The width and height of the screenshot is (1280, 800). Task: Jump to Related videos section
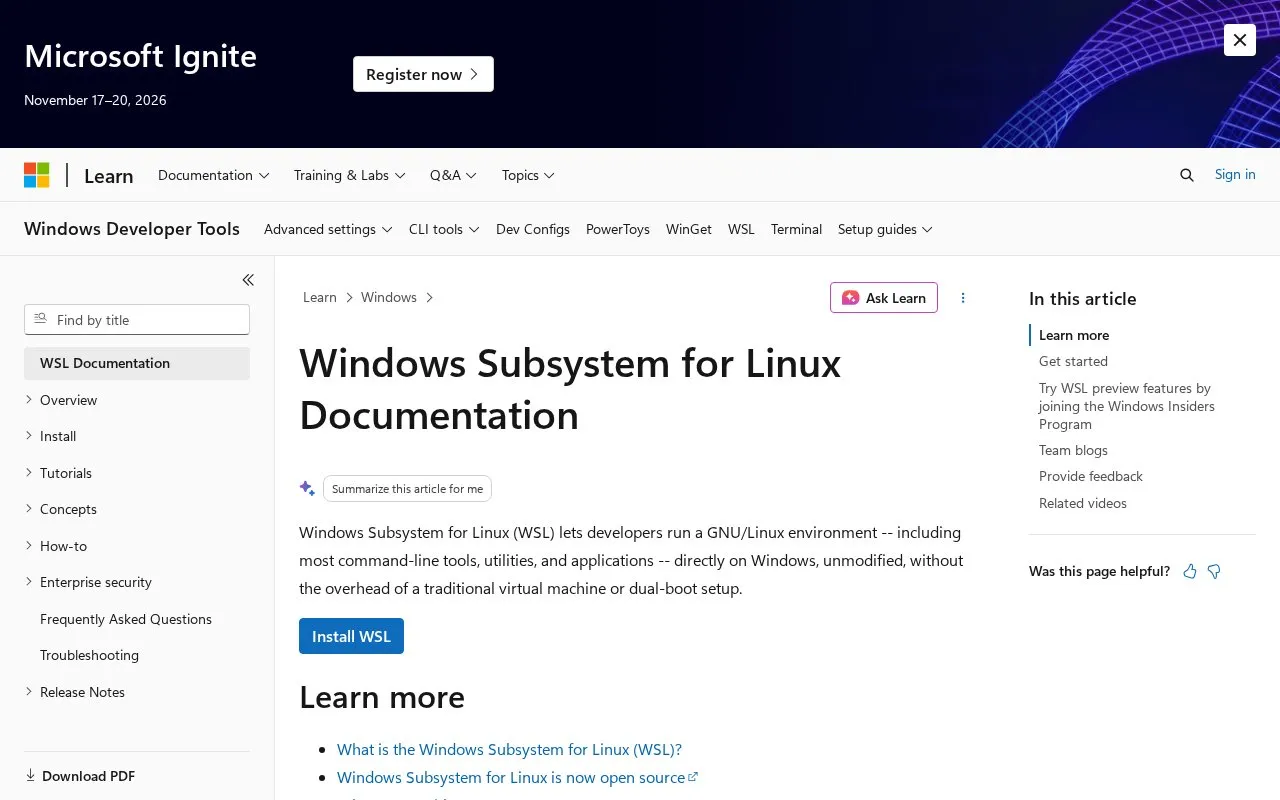click(1083, 503)
